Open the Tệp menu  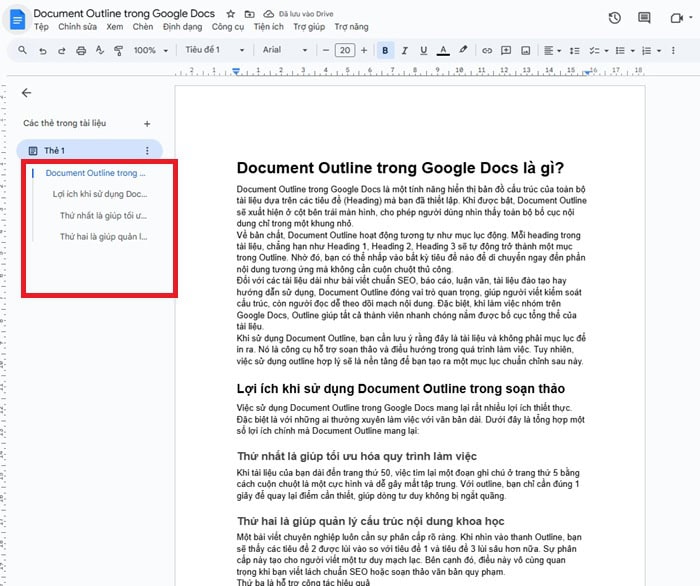[x=41, y=27]
